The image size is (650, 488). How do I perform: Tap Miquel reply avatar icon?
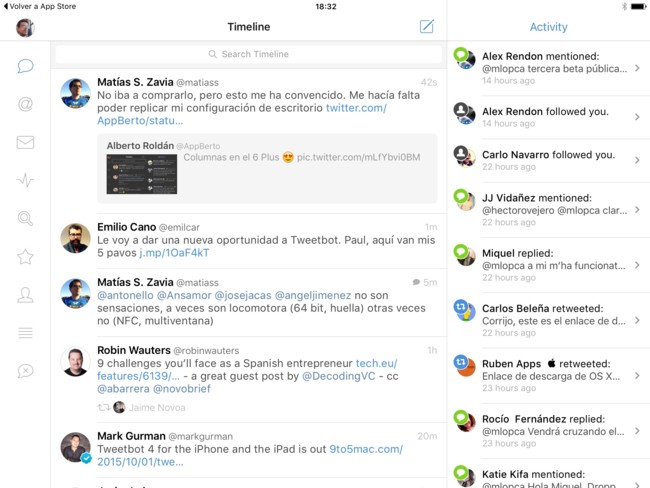(x=464, y=255)
